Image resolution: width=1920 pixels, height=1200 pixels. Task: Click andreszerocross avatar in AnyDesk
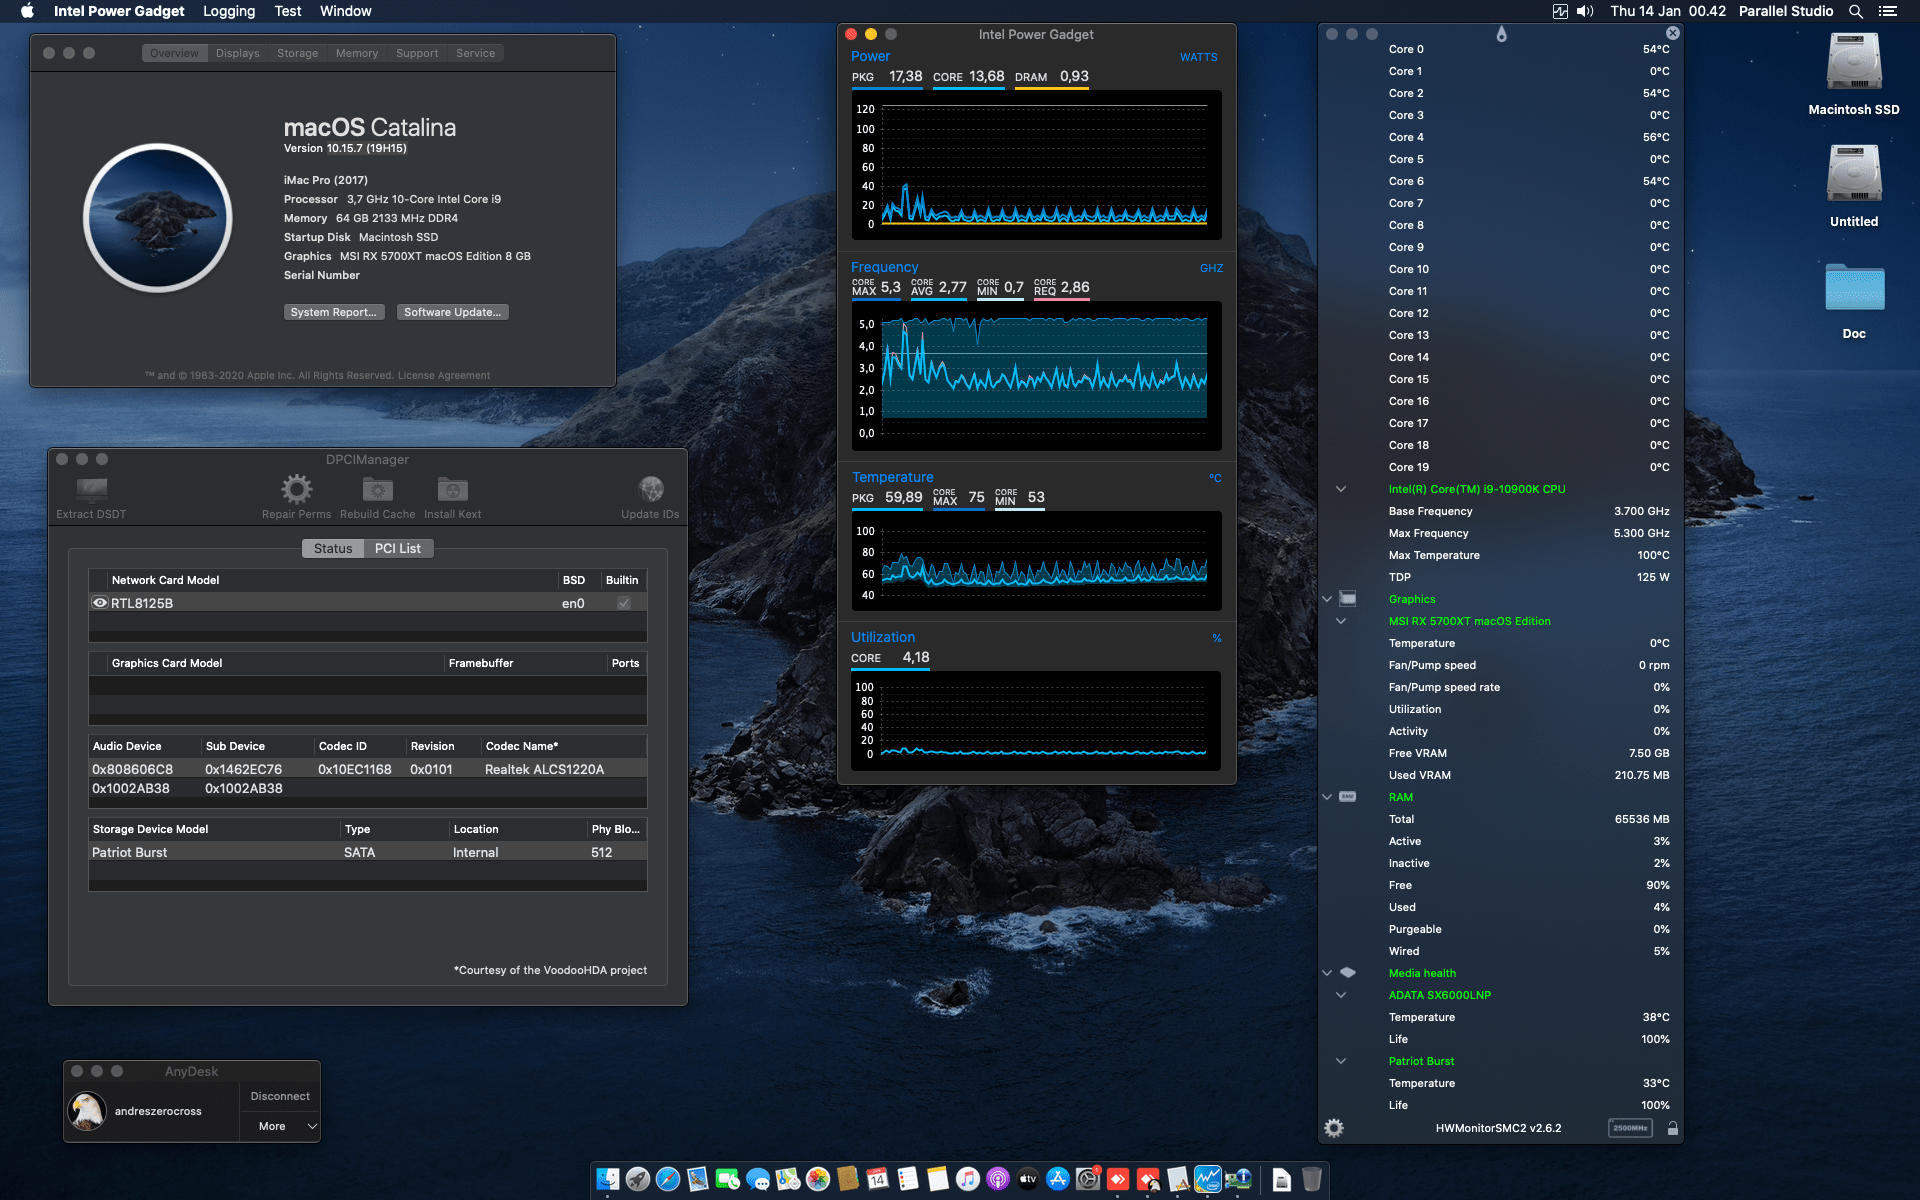pyautogui.click(x=87, y=1111)
